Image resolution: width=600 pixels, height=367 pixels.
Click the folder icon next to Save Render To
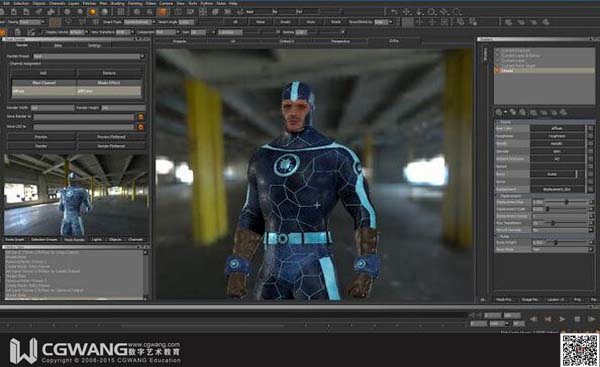[x=140, y=117]
